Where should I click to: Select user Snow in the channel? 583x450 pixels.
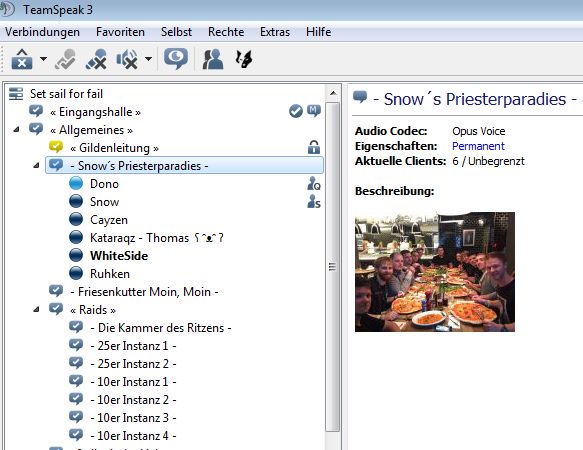pos(104,202)
